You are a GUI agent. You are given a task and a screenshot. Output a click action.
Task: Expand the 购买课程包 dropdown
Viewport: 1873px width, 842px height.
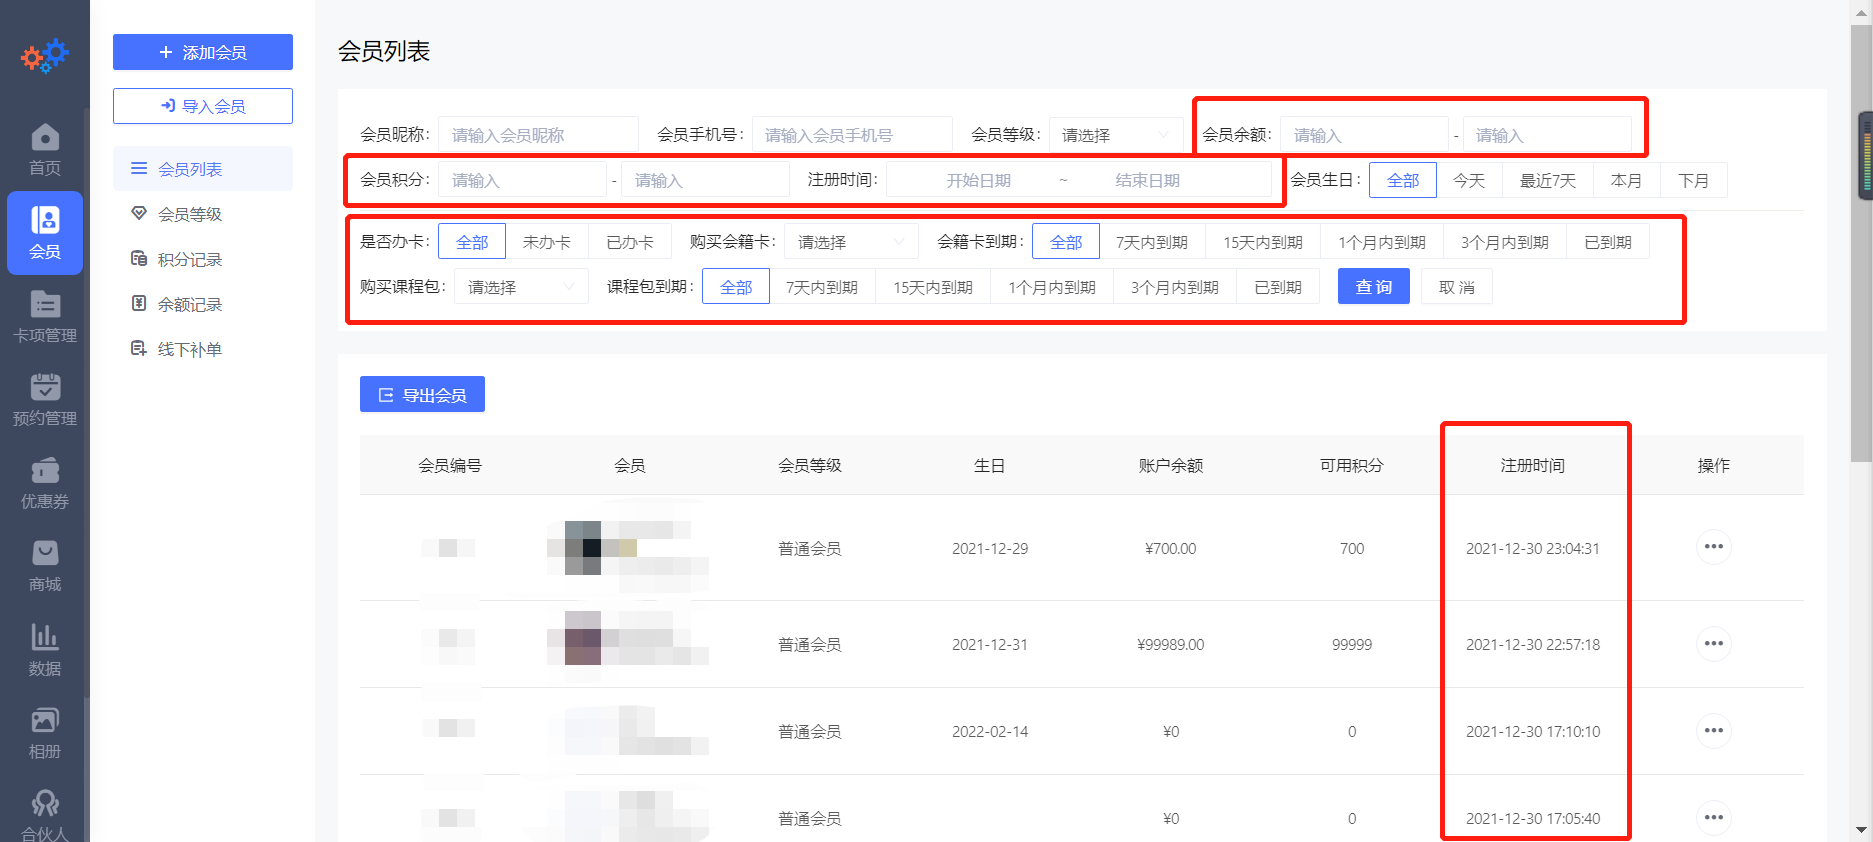point(521,287)
